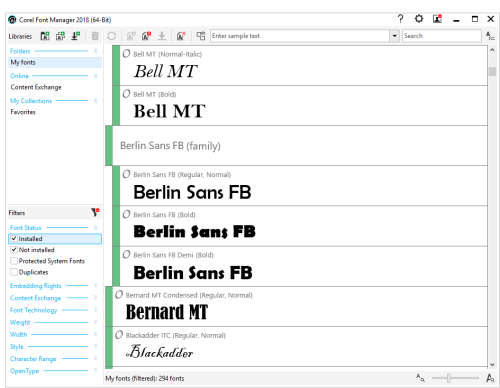Click the Create collection icon in toolbar
The width and height of the screenshot is (500, 388).
click(60, 36)
